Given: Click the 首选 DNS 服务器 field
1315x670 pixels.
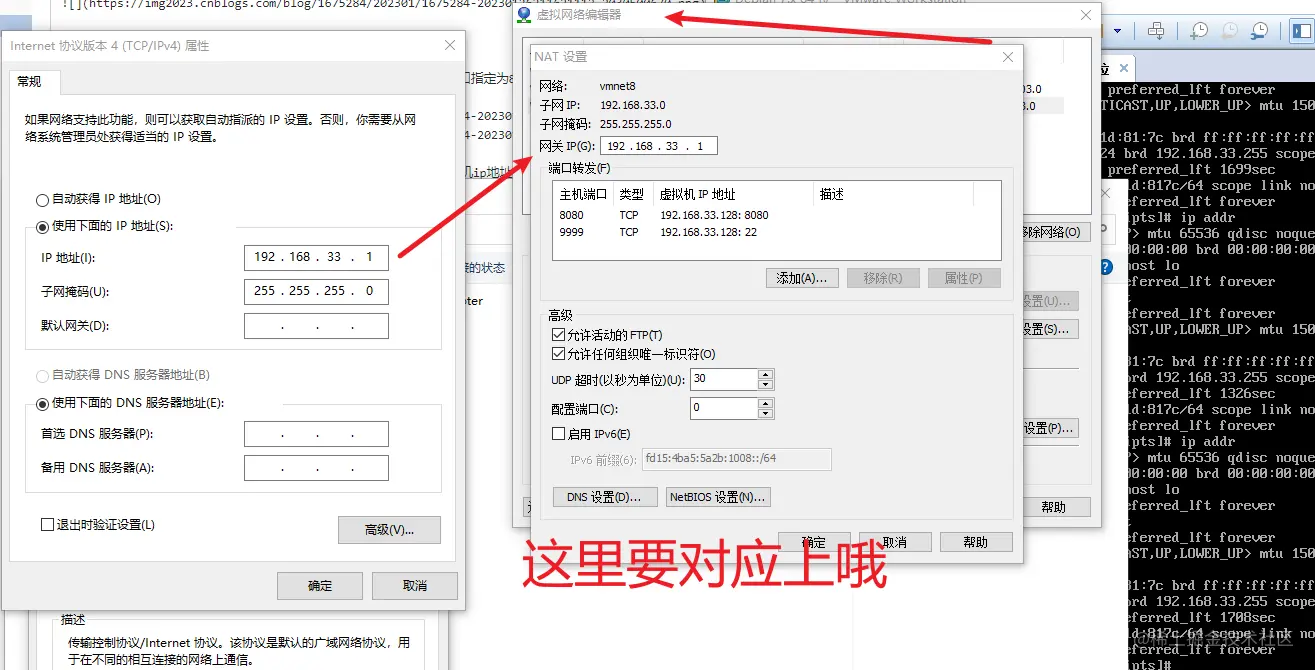Looking at the screenshot, I should click(316, 434).
